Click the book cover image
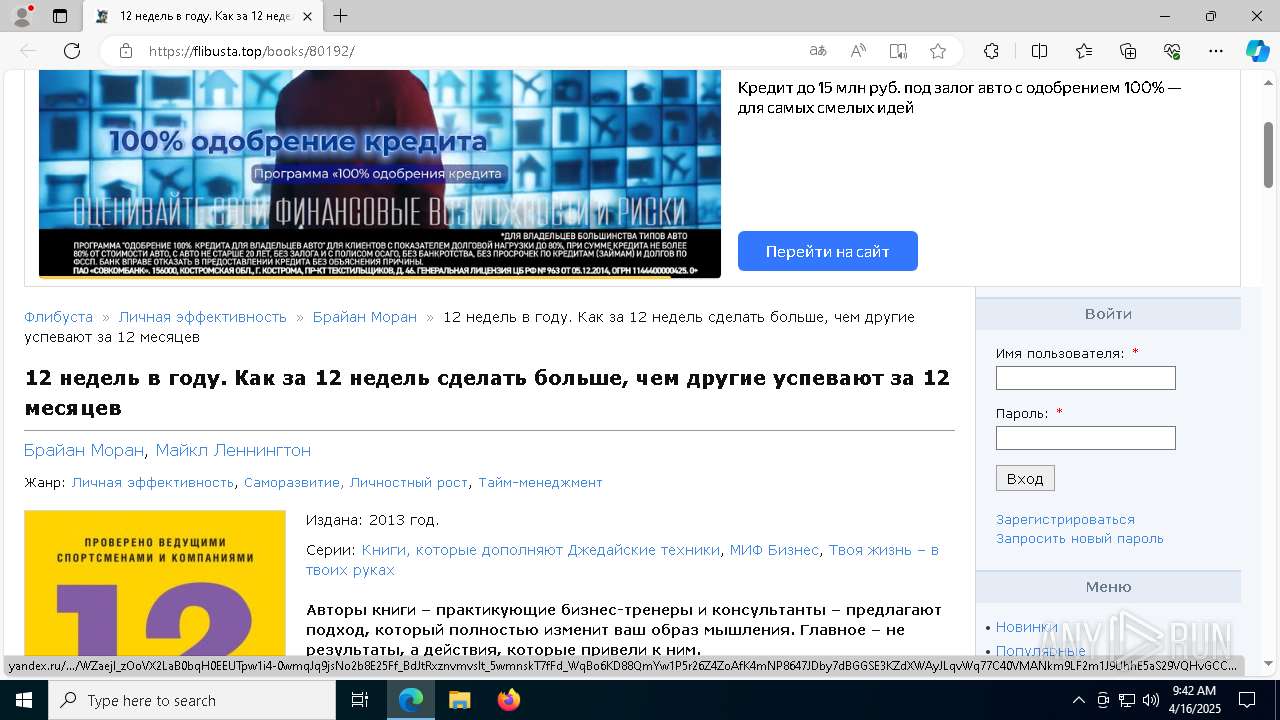1280x720 pixels. (x=155, y=582)
